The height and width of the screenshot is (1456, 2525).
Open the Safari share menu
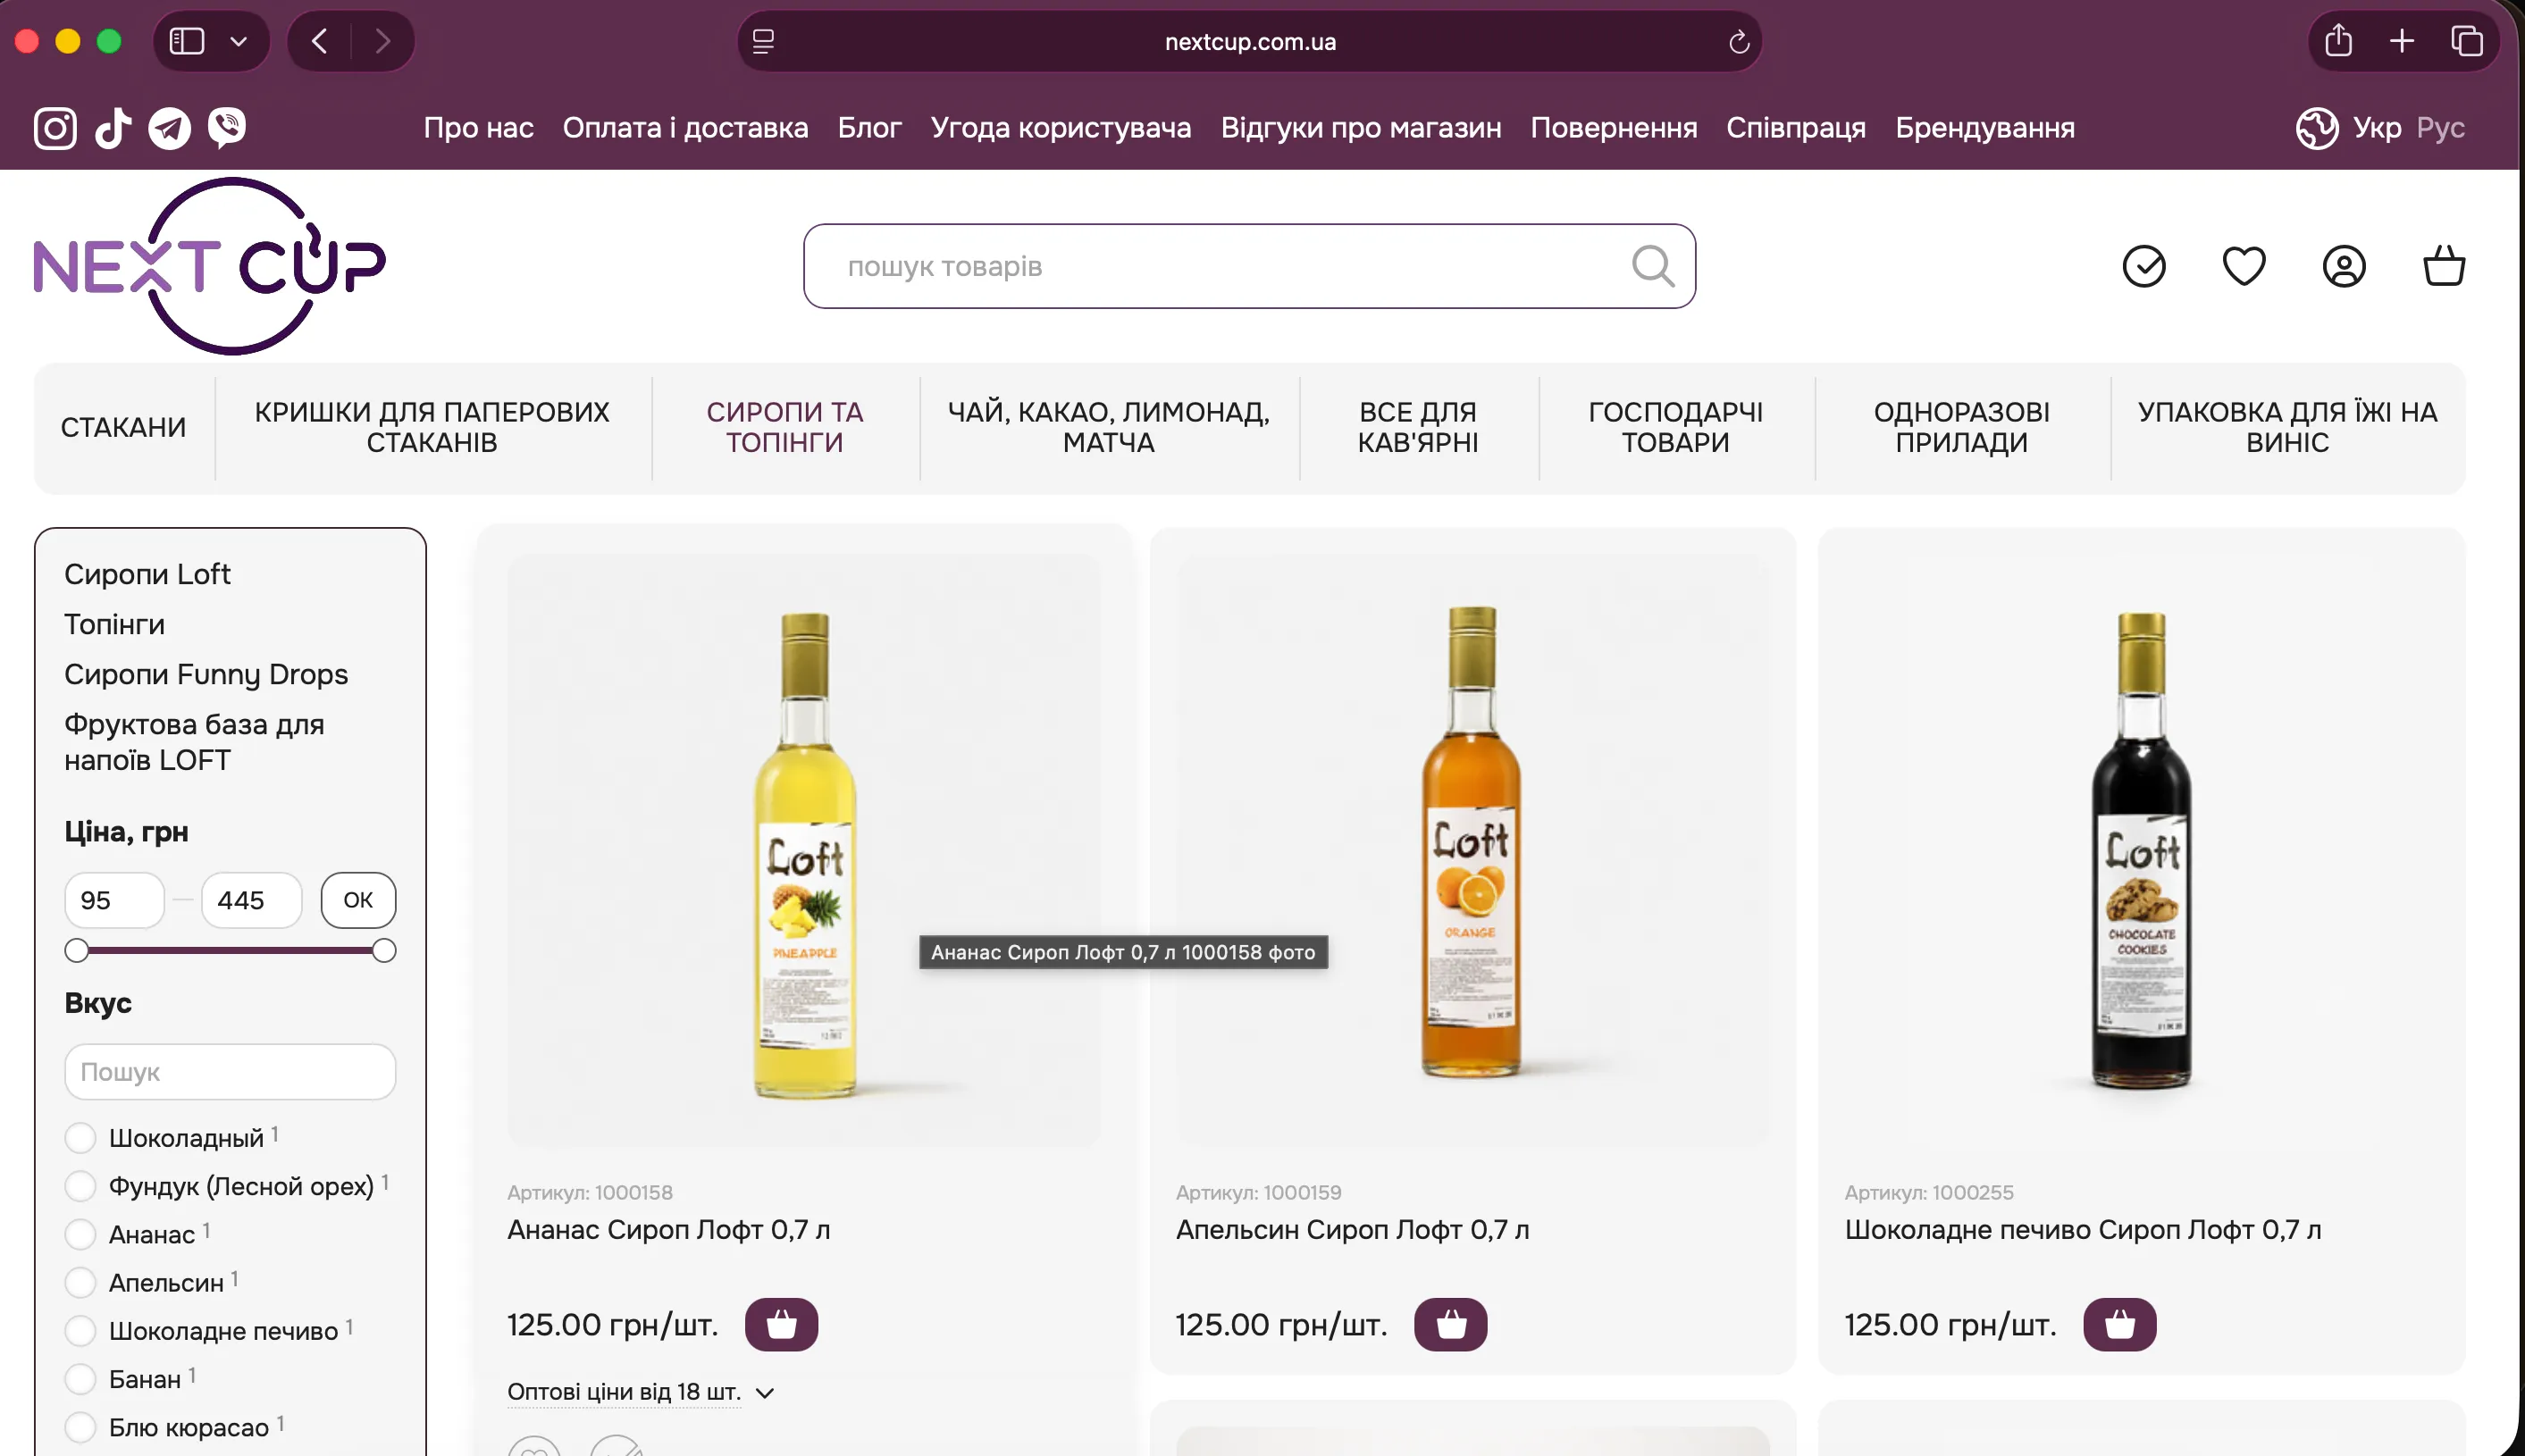2339,41
